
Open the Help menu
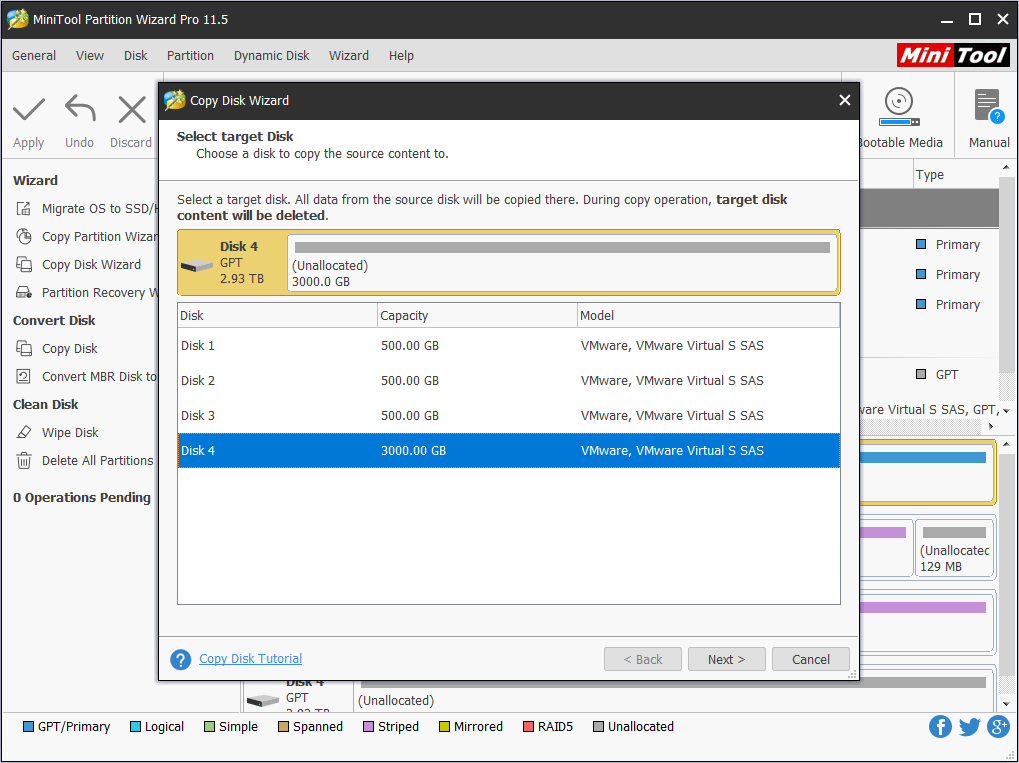click(401, 56)
